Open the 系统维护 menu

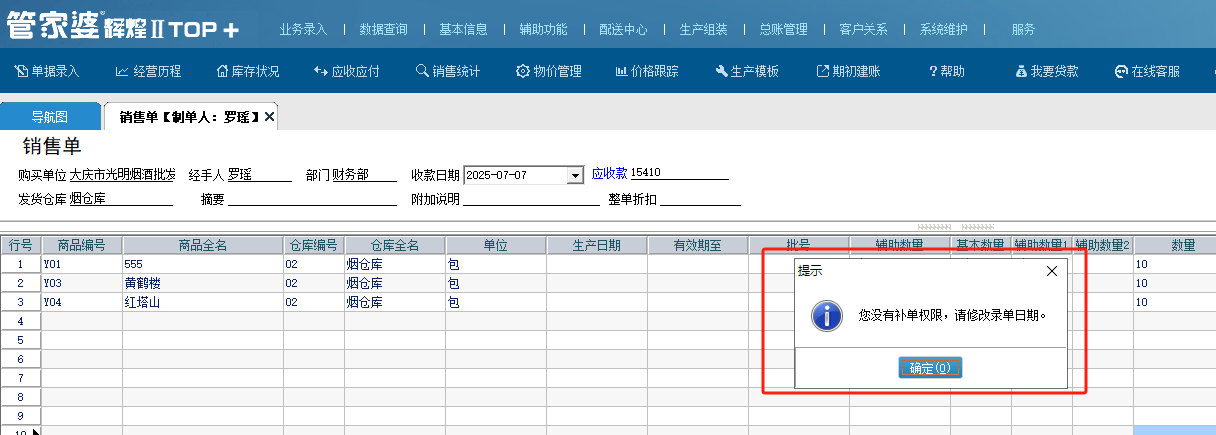943,29
